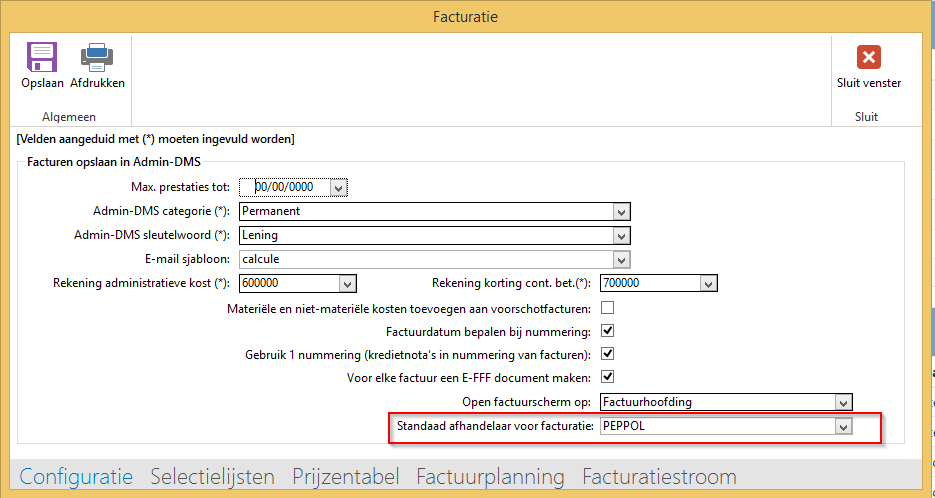Go to the Factuurplanning tab
The image size is (935, 498).
tap(490, 477)
